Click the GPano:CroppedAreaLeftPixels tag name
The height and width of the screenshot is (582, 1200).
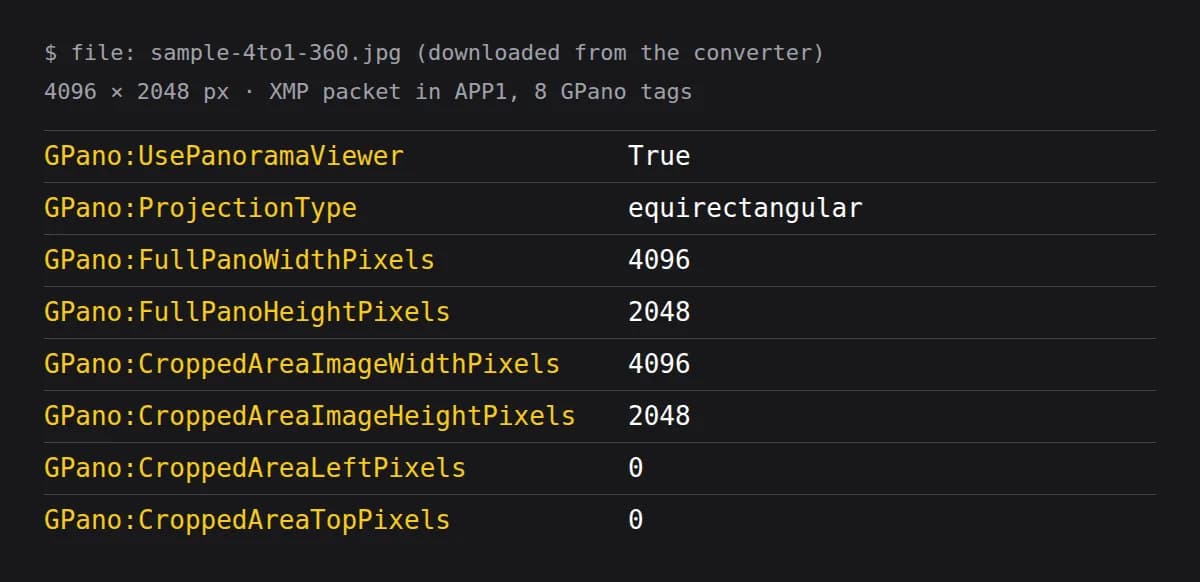[x=255, y=468]
